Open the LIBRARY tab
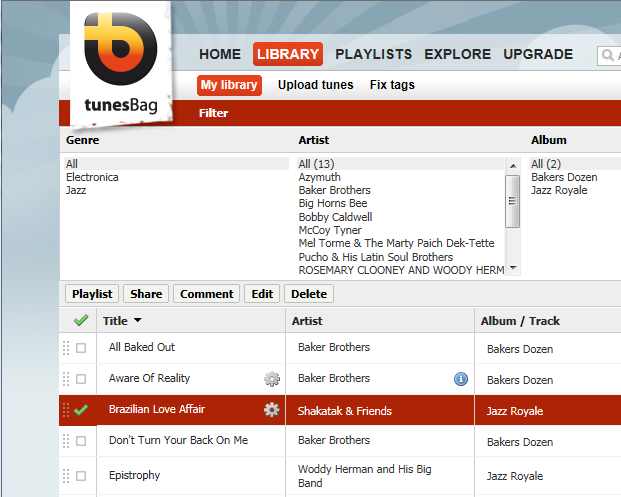Screen dimensions: 621x497 point(288,54)
